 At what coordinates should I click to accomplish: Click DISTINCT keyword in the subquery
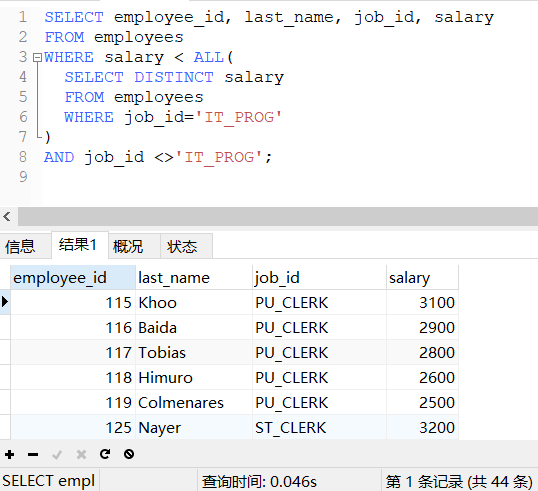[174, 77]
